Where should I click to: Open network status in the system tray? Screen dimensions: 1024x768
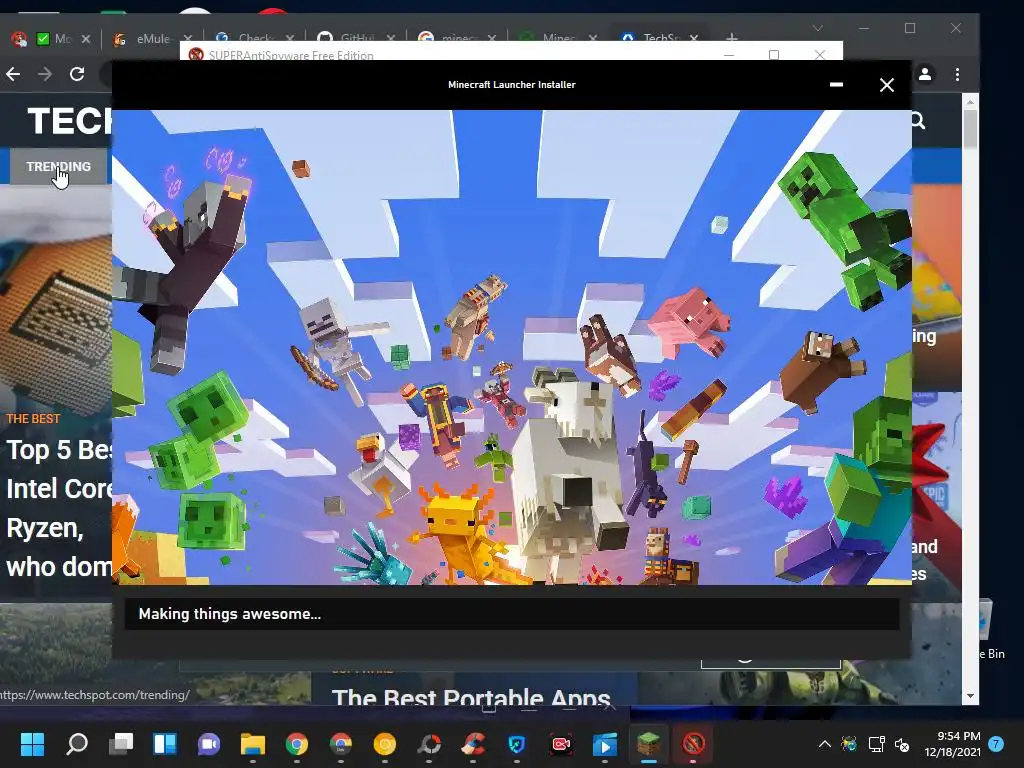pyautogui.click(x=876, y=744)
